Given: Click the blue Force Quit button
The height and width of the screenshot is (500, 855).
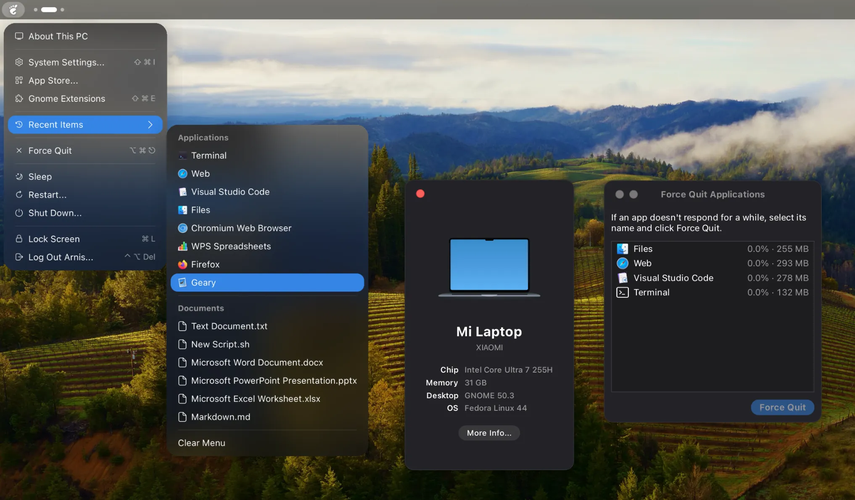Looking at the screenshot, I should pyautogui.click(x=782, y=407).
